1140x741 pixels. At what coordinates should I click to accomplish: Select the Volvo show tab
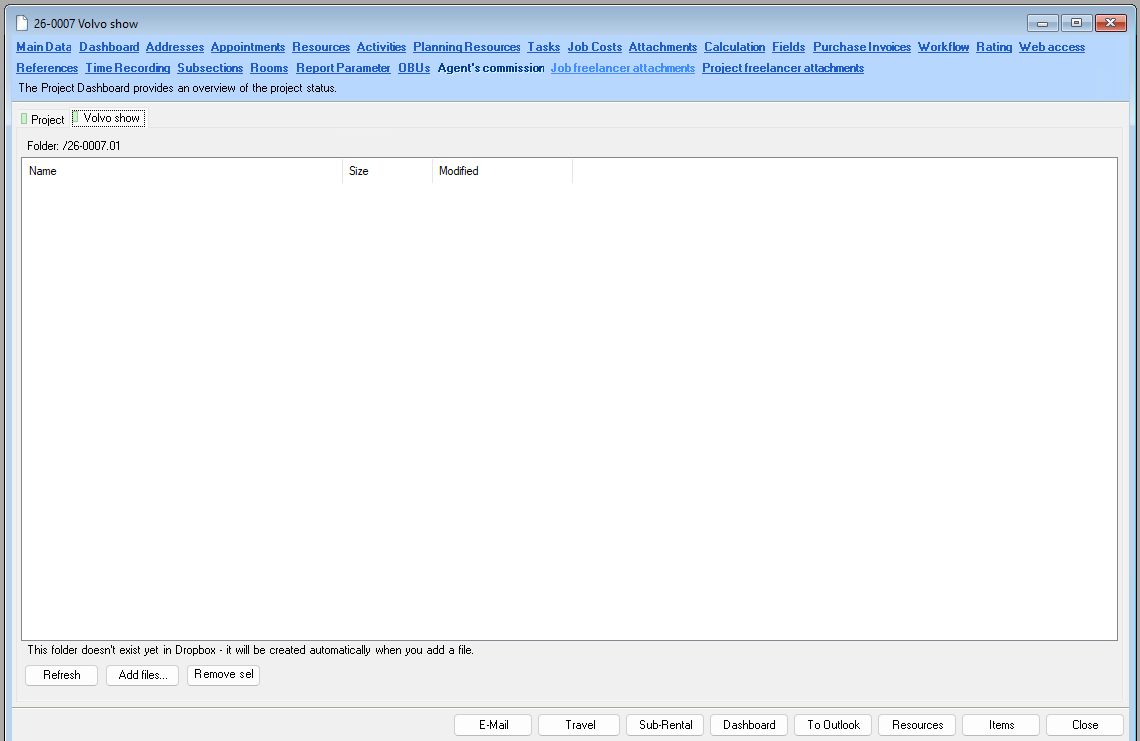point(109,118)
